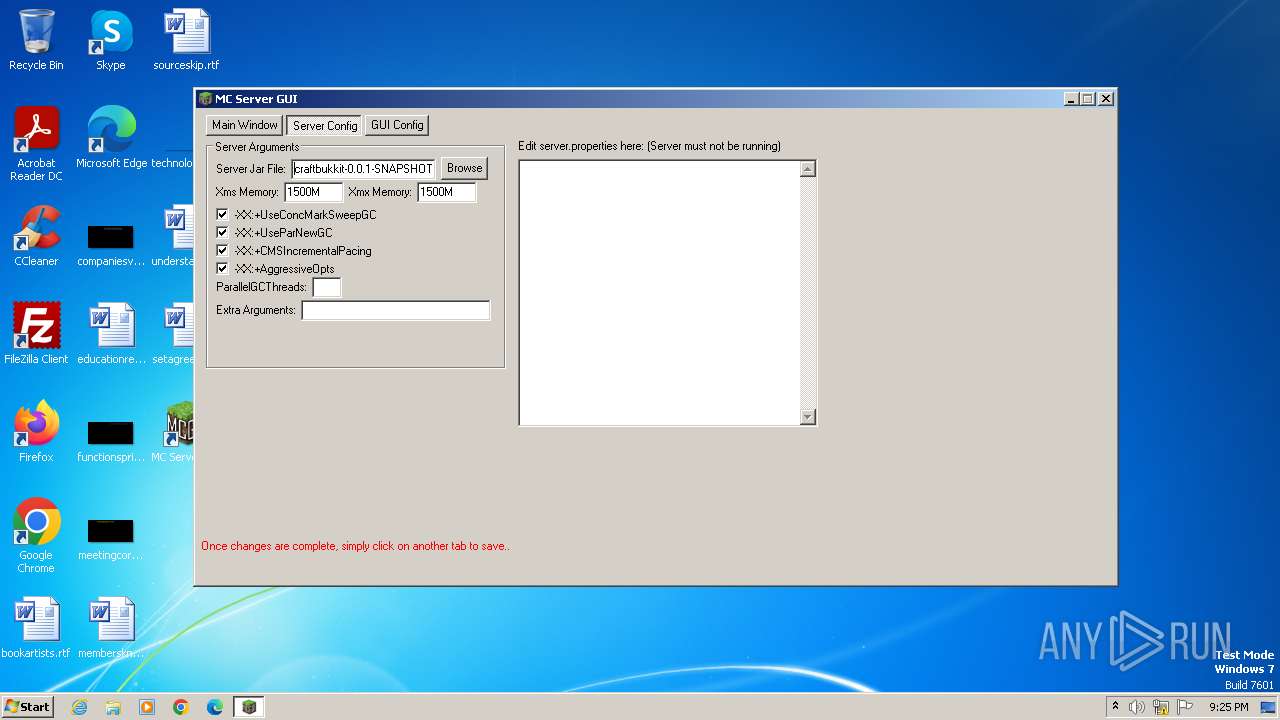Click inside the server.properties edit area
This screenshot has width=1280, height=720.
(660, 293)
